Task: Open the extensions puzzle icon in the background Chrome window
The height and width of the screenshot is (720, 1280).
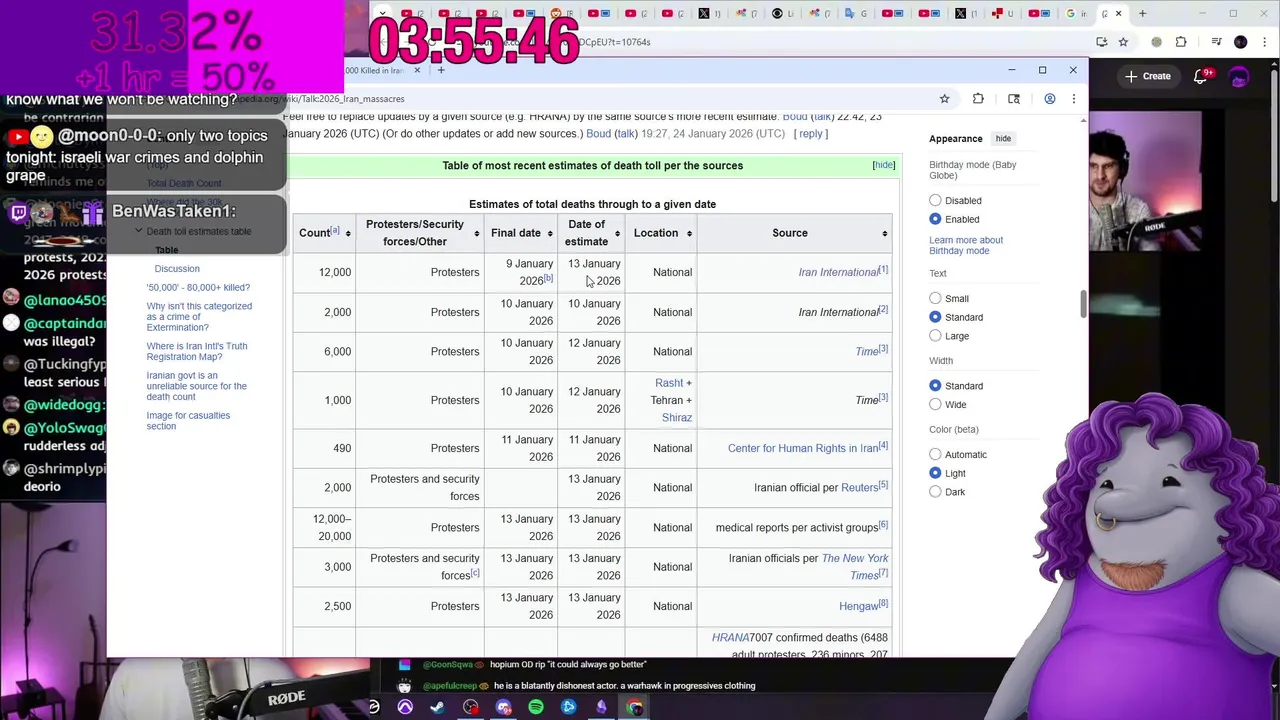Action: pos(1181,42)
